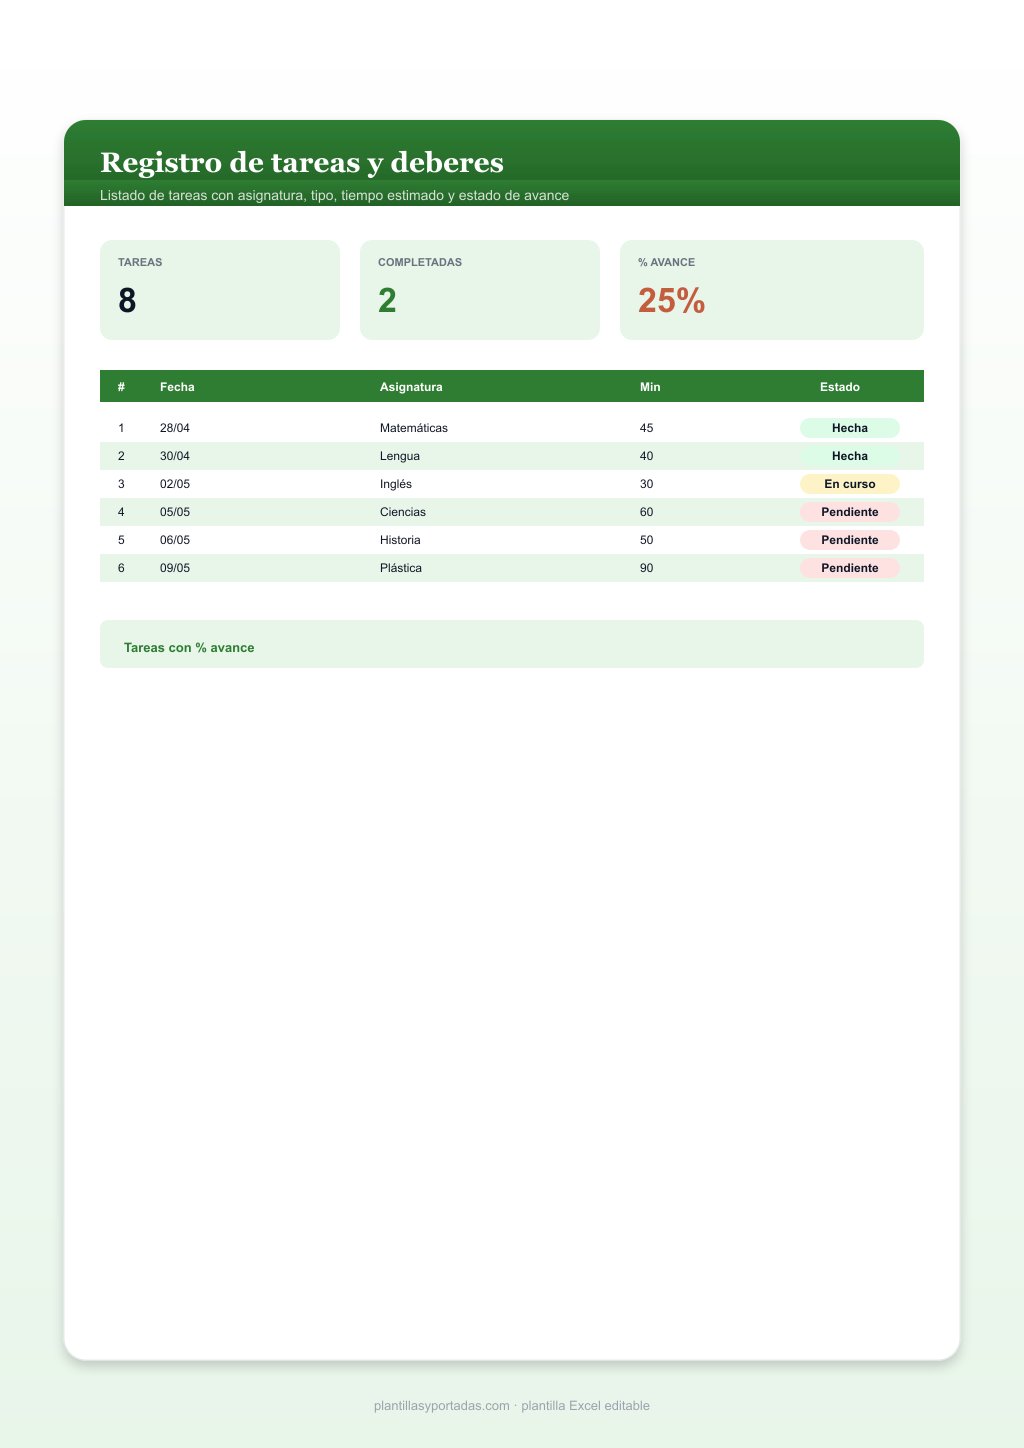Screen dimensions: 1024x1448
Task: Click row number 3 in the Inglés row
Action: click(121, 484)
